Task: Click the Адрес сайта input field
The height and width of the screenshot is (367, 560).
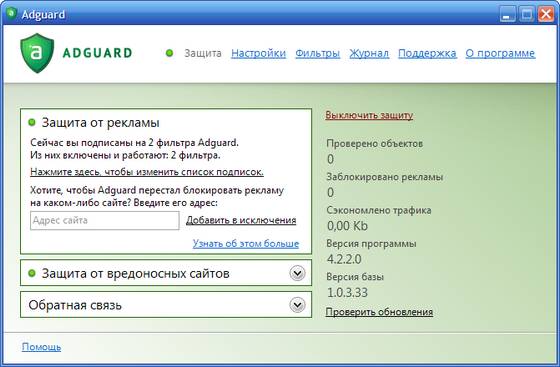Action: [105, 221]
